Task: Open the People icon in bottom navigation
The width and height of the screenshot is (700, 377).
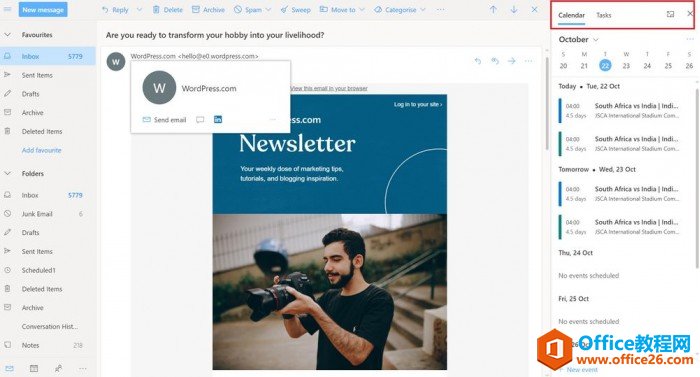Action: coord(58,369)
